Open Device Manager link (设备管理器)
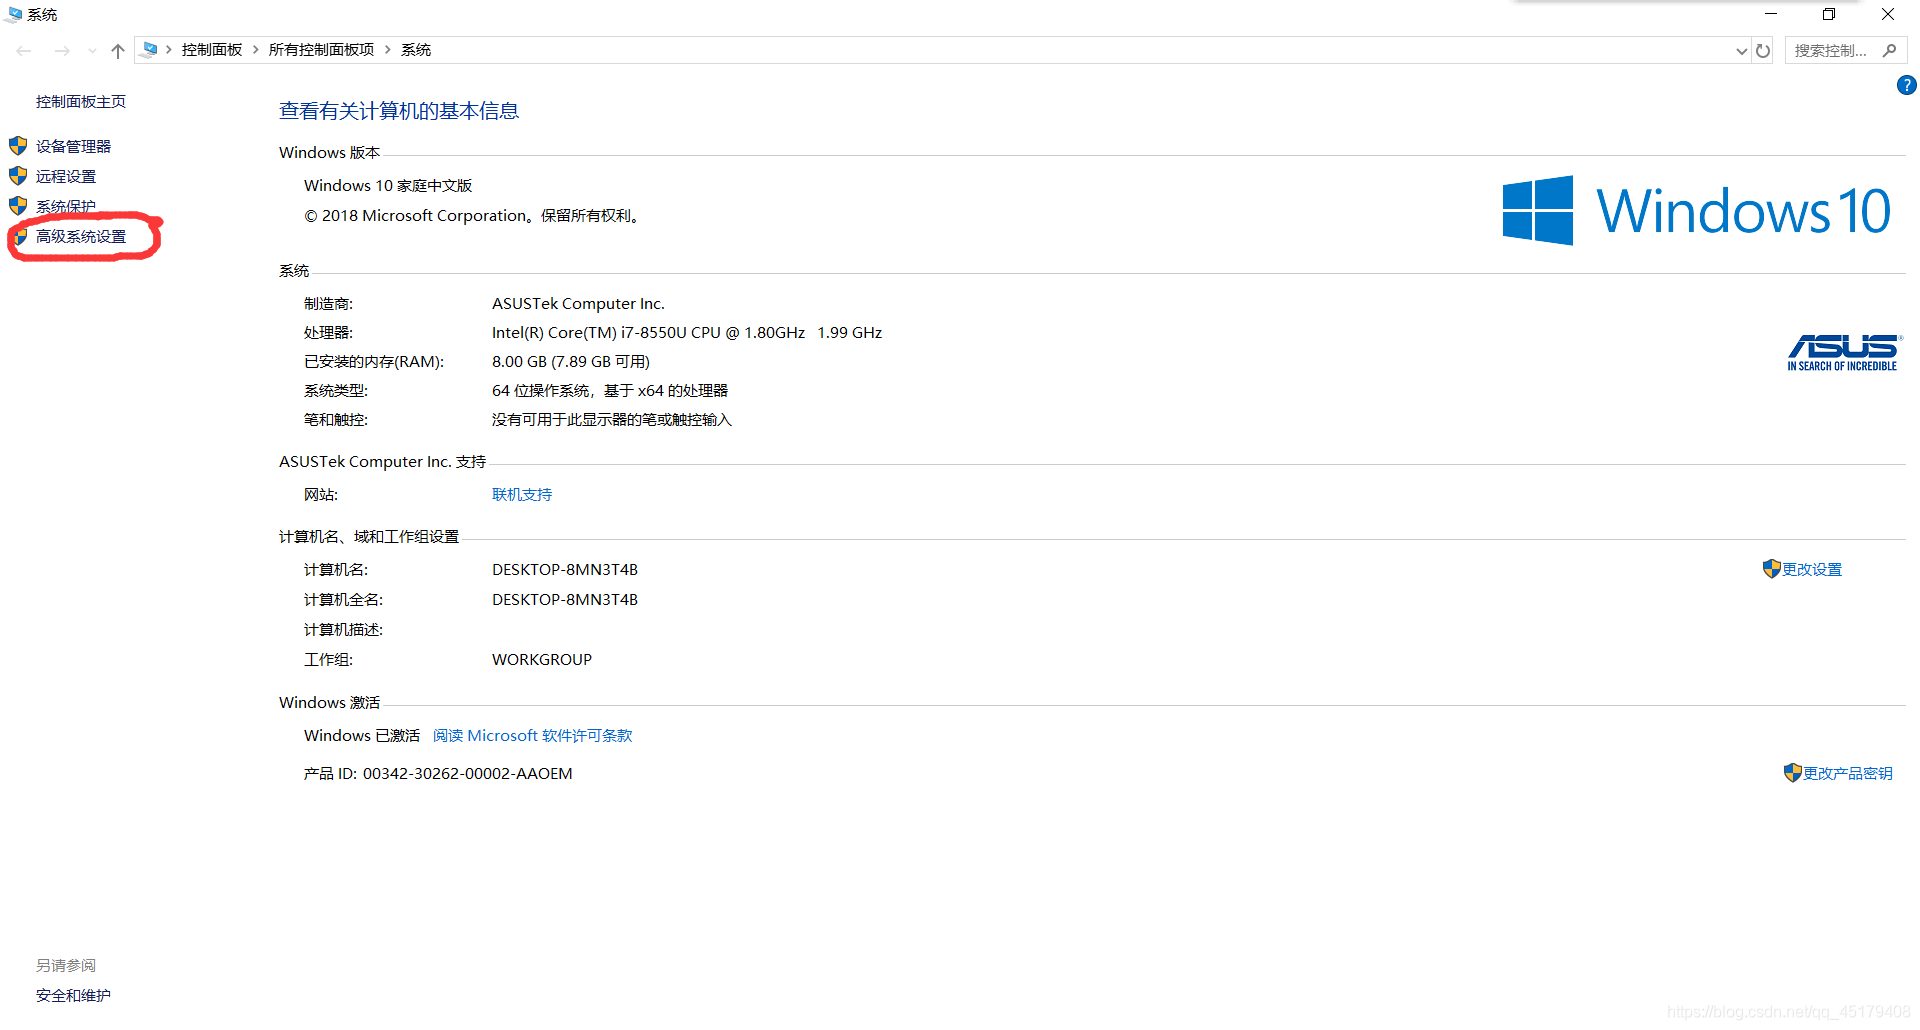 (x=73, y=146)
